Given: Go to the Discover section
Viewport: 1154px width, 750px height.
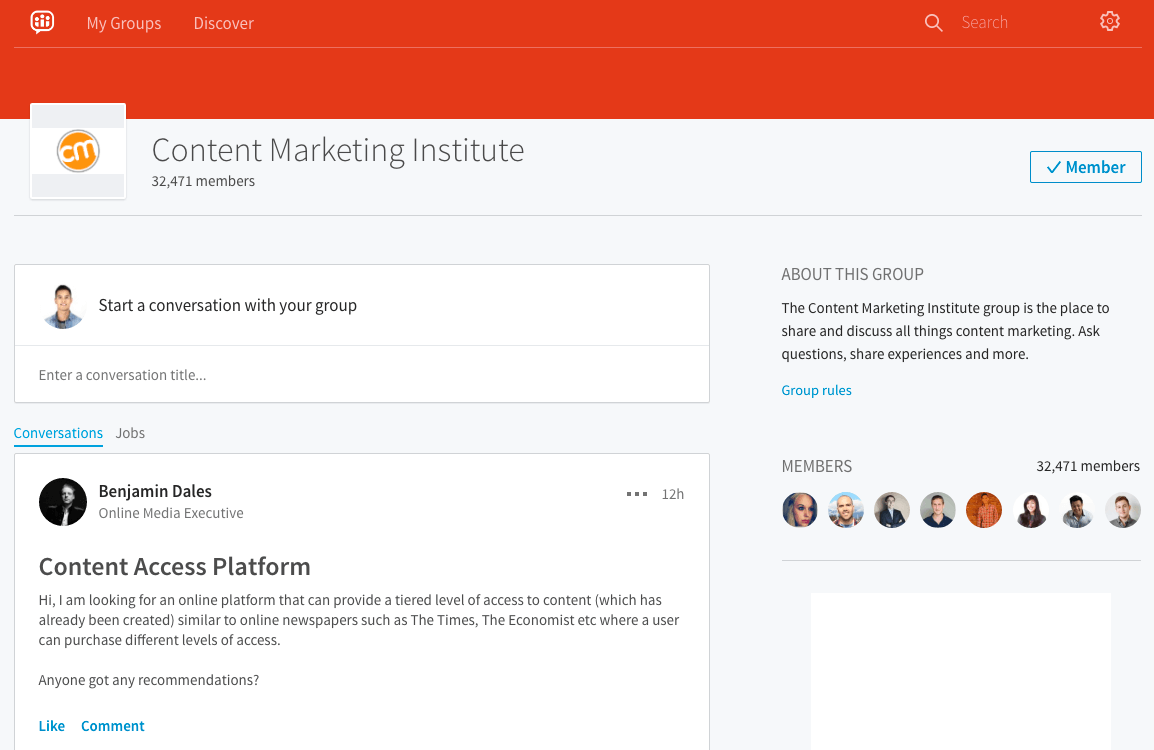Looking at the screenshot, I should 224,23.
